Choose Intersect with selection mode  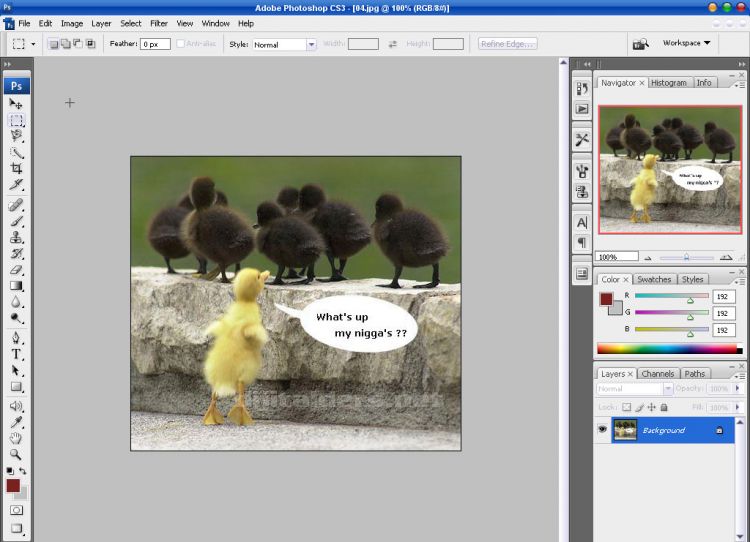click(x=90, y=44)
